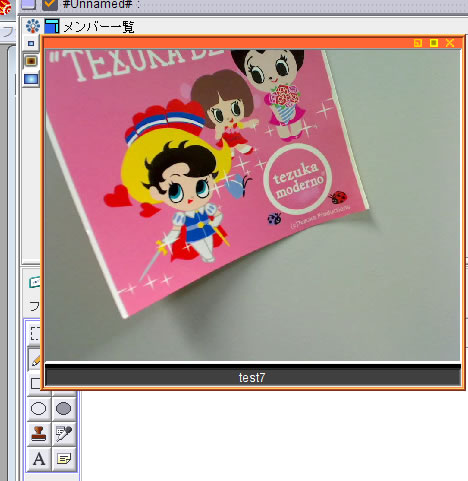Toggle the empty lavender box left of checkmark
Viewport: 468px width, 481px height.
[x=29, y=4]
